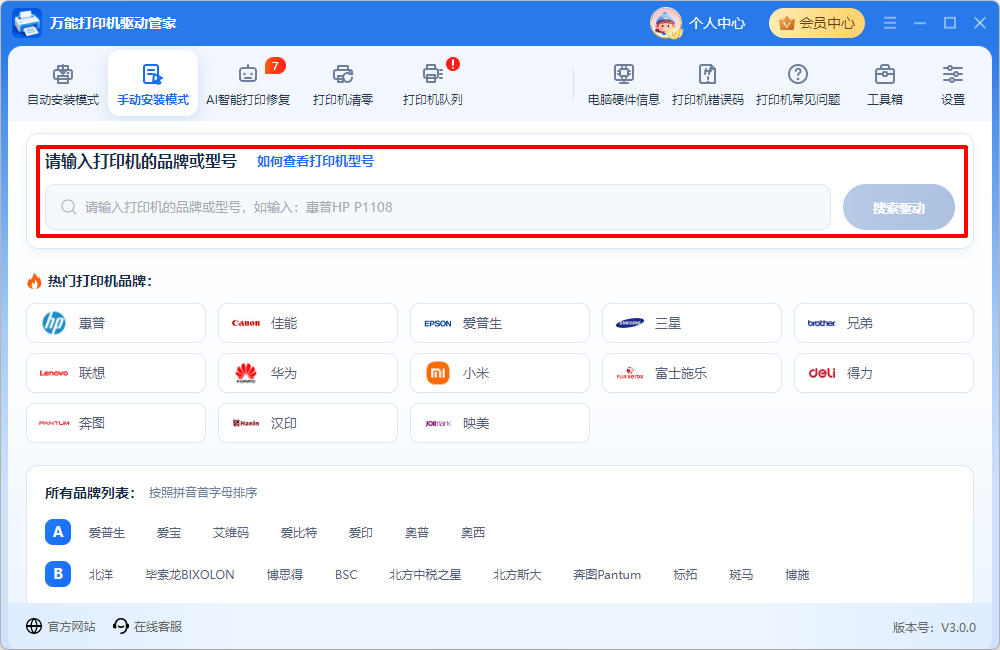Viewport: 1000px width, 650px height.
Task: Select PANTUM 奔图 brand card
Action: (x=116, y=423)
